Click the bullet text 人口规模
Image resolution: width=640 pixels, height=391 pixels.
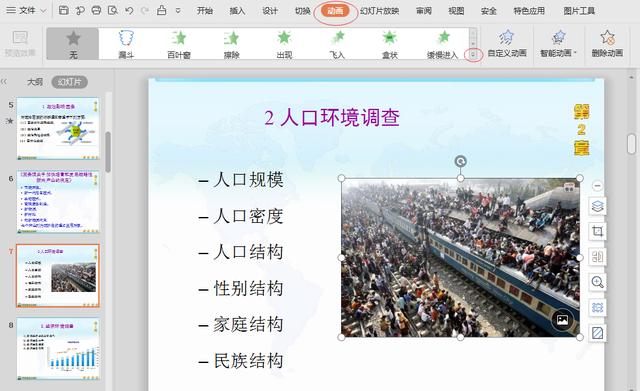point(248,180)
